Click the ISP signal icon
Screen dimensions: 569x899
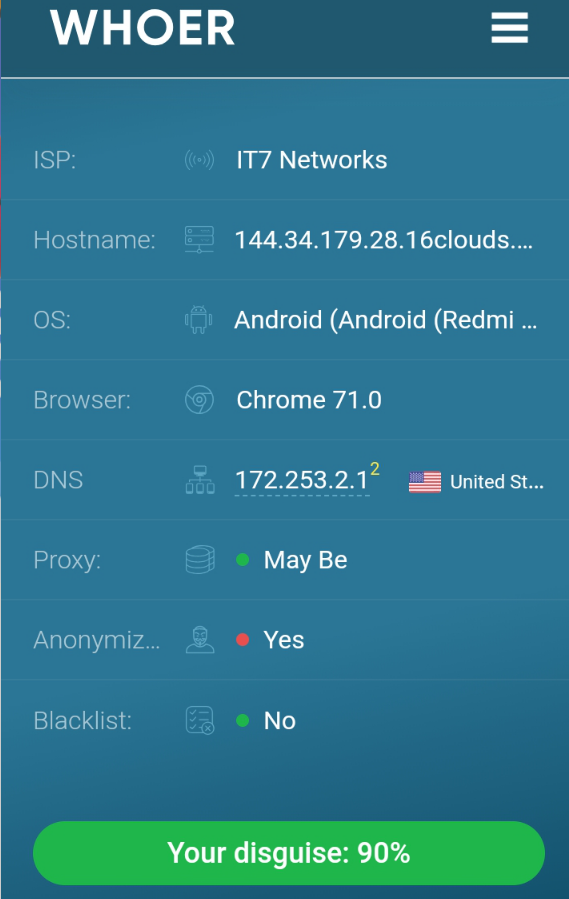pos(199,160)
